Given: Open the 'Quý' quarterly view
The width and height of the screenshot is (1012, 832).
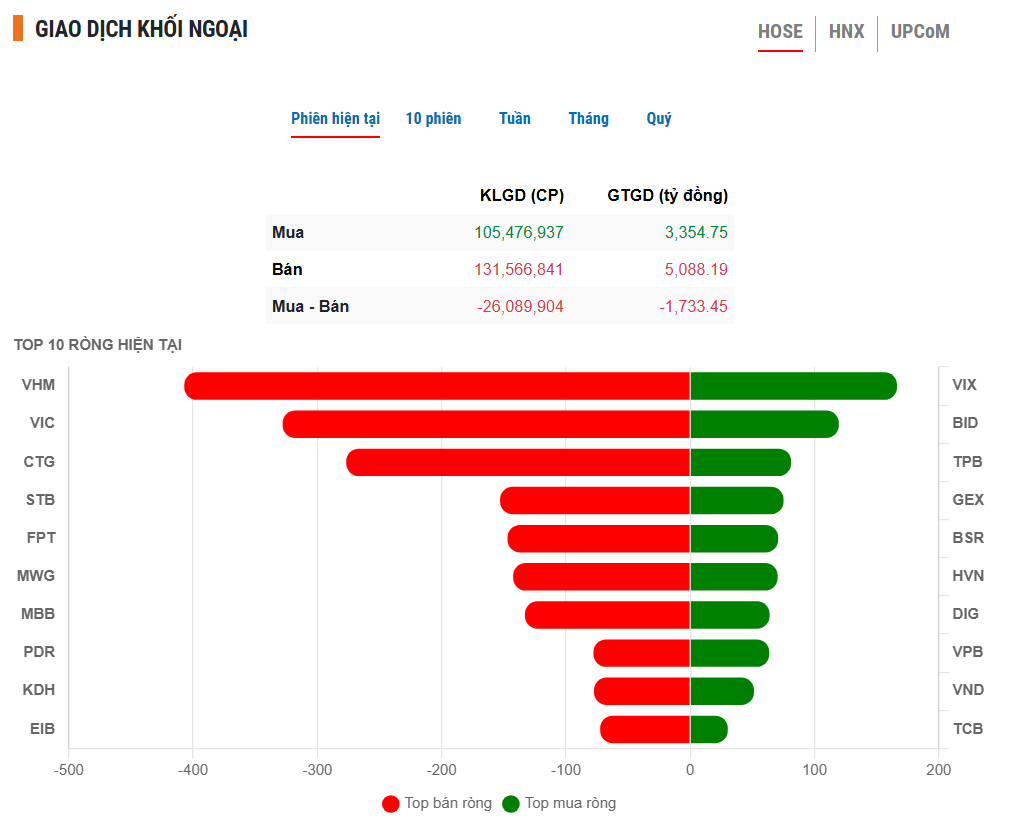Looking at the screenshot, I should pyautogui.click(x=659, y=119).
